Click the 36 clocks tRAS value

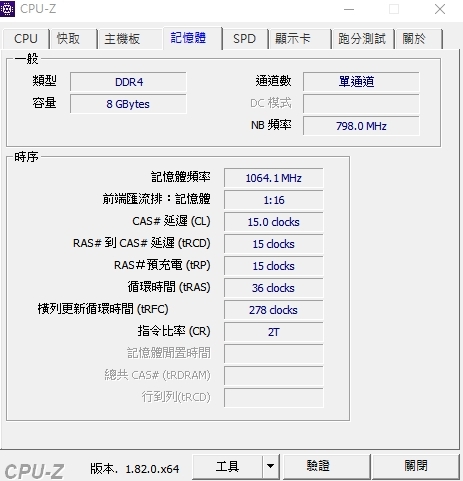click(274, 288)
